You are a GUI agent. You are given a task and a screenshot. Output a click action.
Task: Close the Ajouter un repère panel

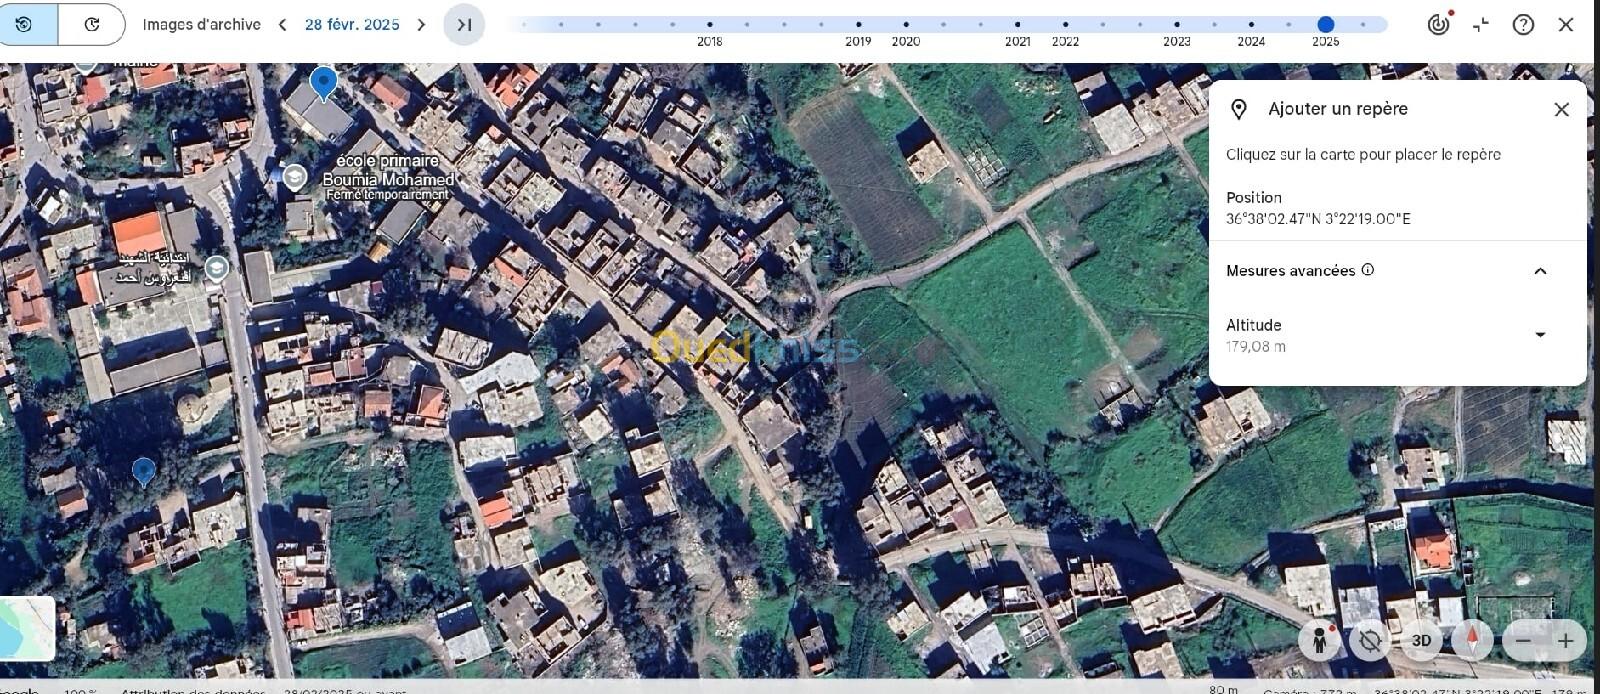click(1561, 109)
